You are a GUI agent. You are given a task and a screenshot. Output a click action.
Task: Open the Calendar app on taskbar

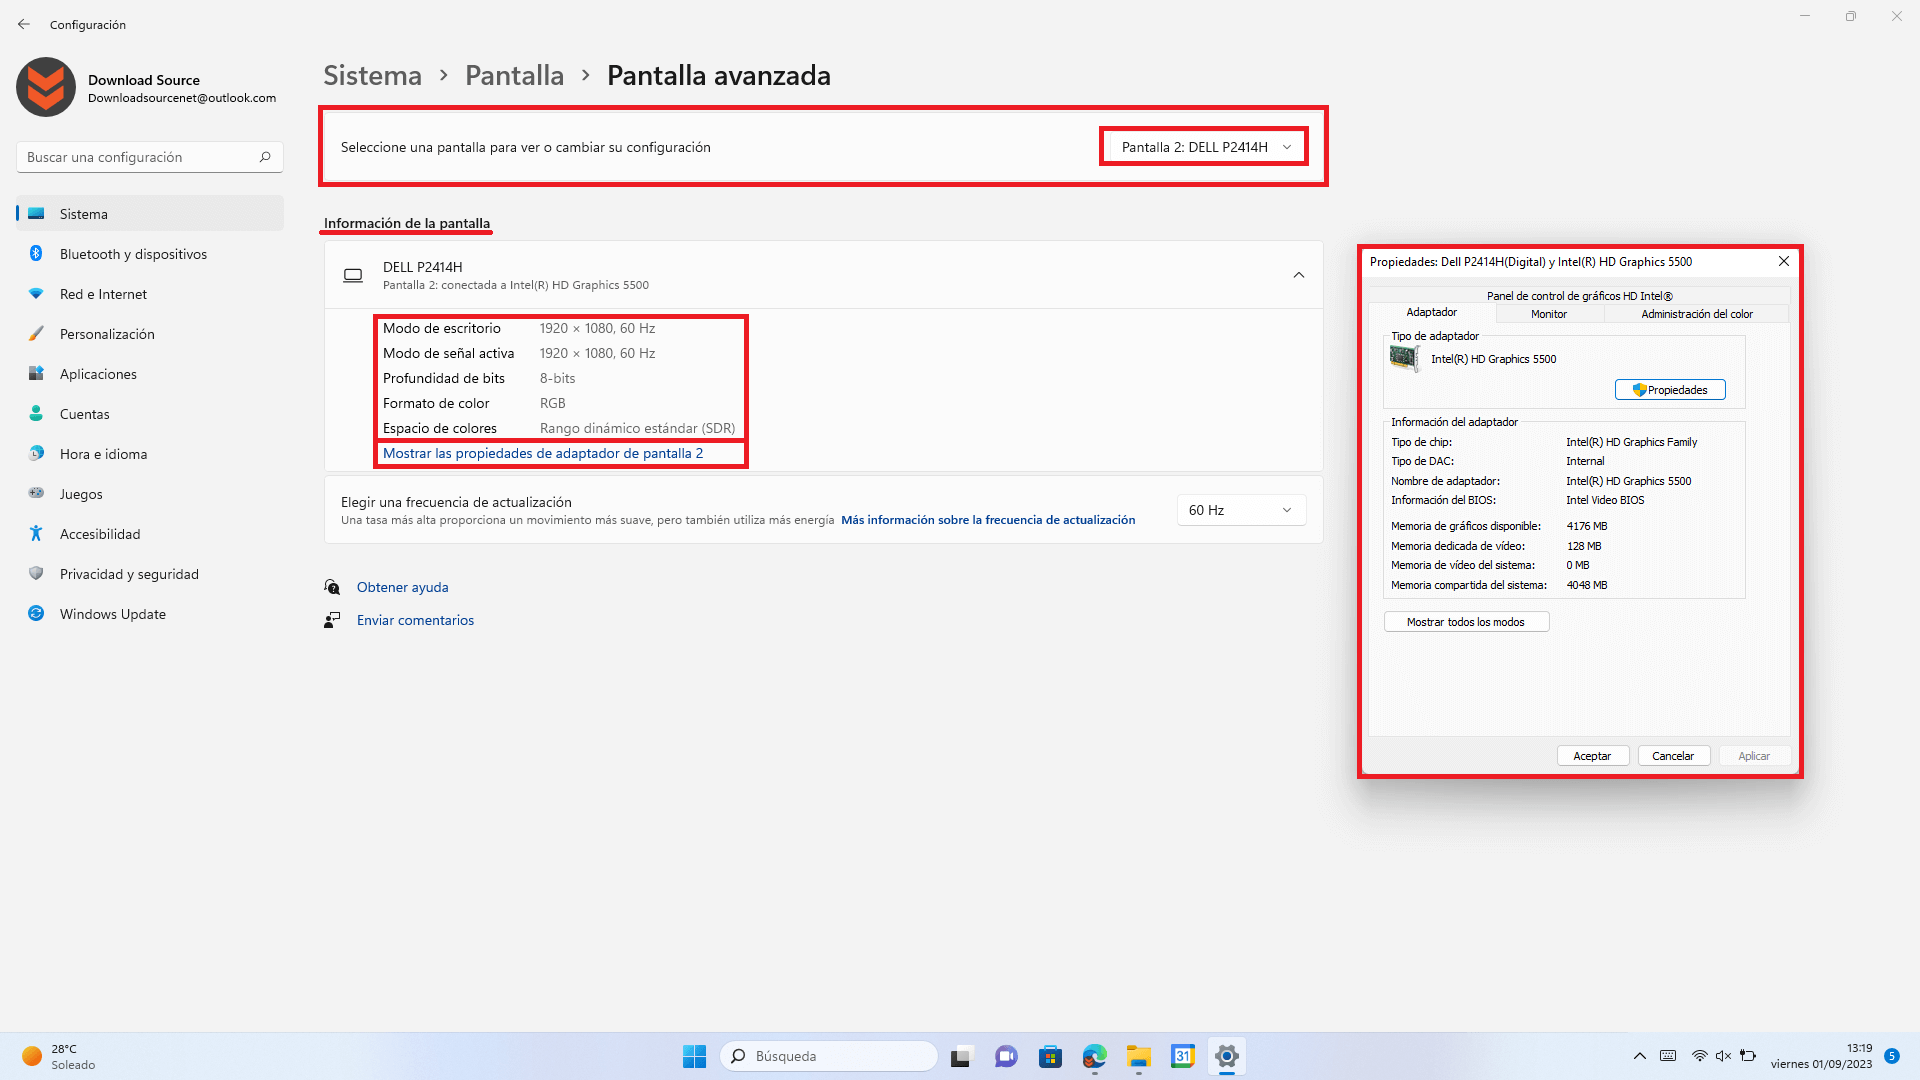pos(1183,1056)
